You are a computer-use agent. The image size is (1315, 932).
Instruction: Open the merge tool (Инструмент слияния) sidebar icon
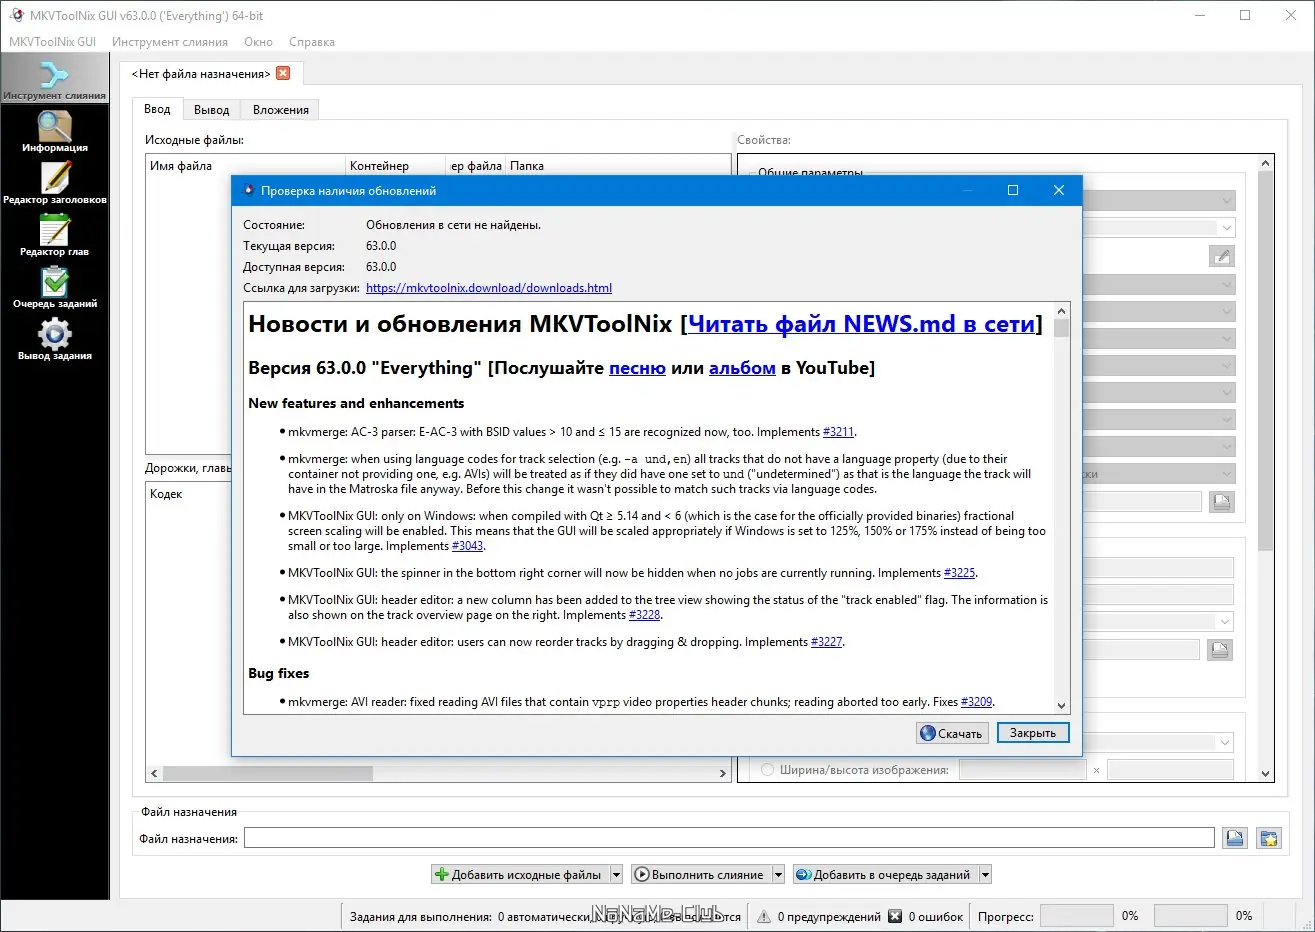coord(54,78)
